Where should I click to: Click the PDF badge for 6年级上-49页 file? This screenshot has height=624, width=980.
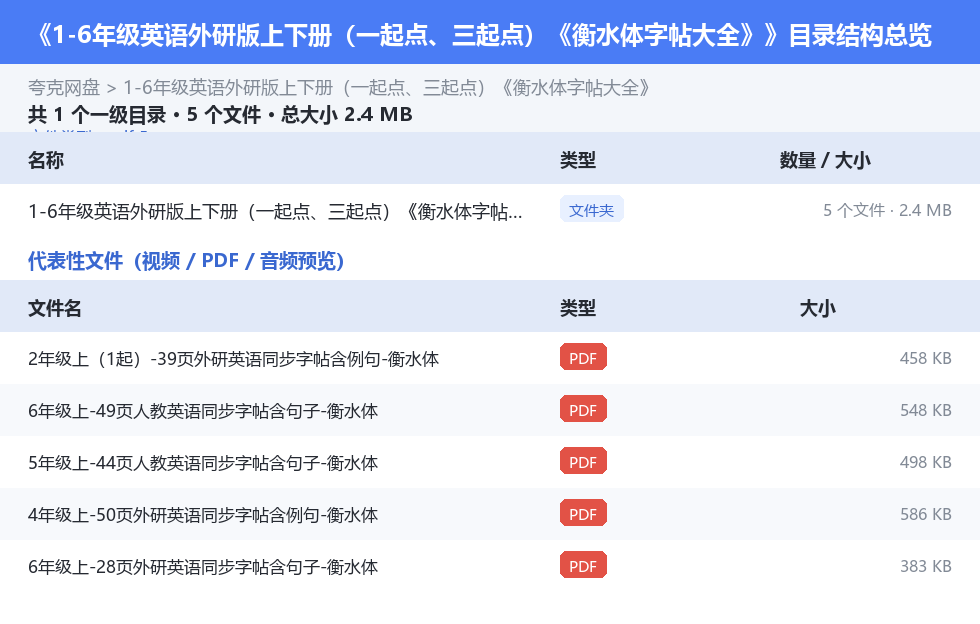point(583,409)
